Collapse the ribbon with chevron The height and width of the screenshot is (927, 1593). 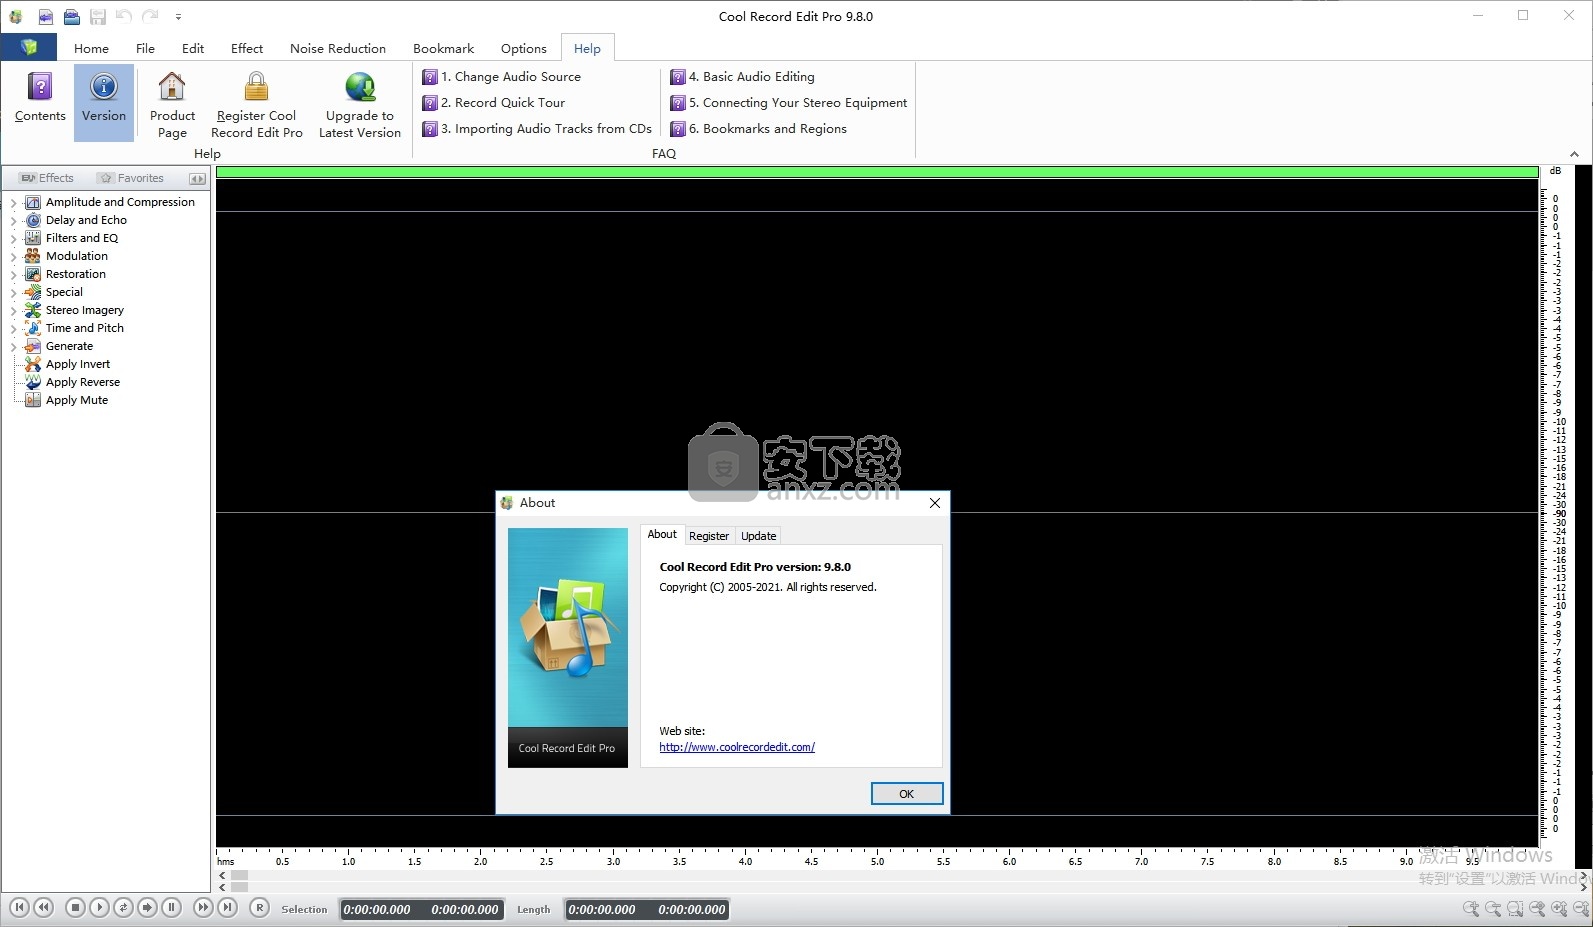click(1574, 154)
